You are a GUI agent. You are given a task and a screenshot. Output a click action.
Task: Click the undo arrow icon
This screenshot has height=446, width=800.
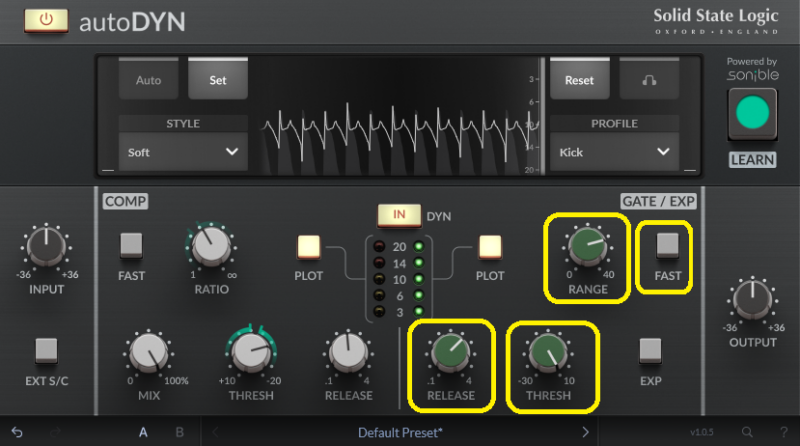[17, 432]
